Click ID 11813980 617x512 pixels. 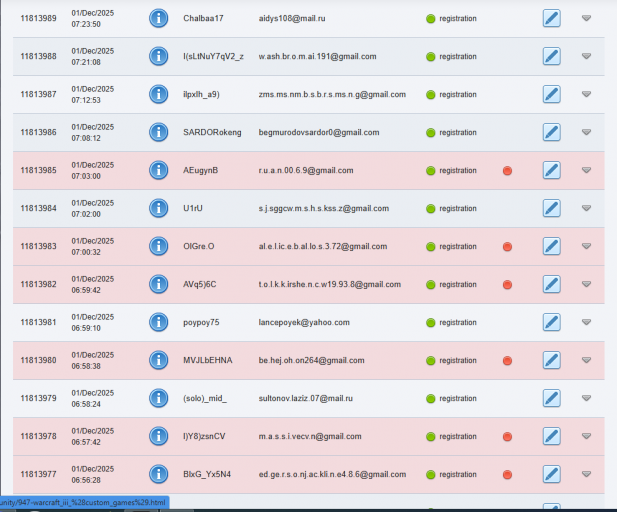pyautogui.click(x=38, y=360)
